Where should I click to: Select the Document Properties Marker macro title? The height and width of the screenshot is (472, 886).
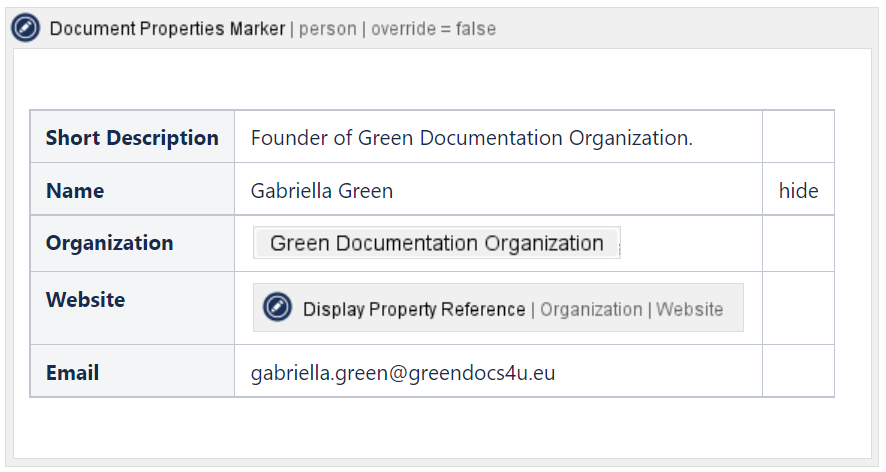tap(167, 29)
